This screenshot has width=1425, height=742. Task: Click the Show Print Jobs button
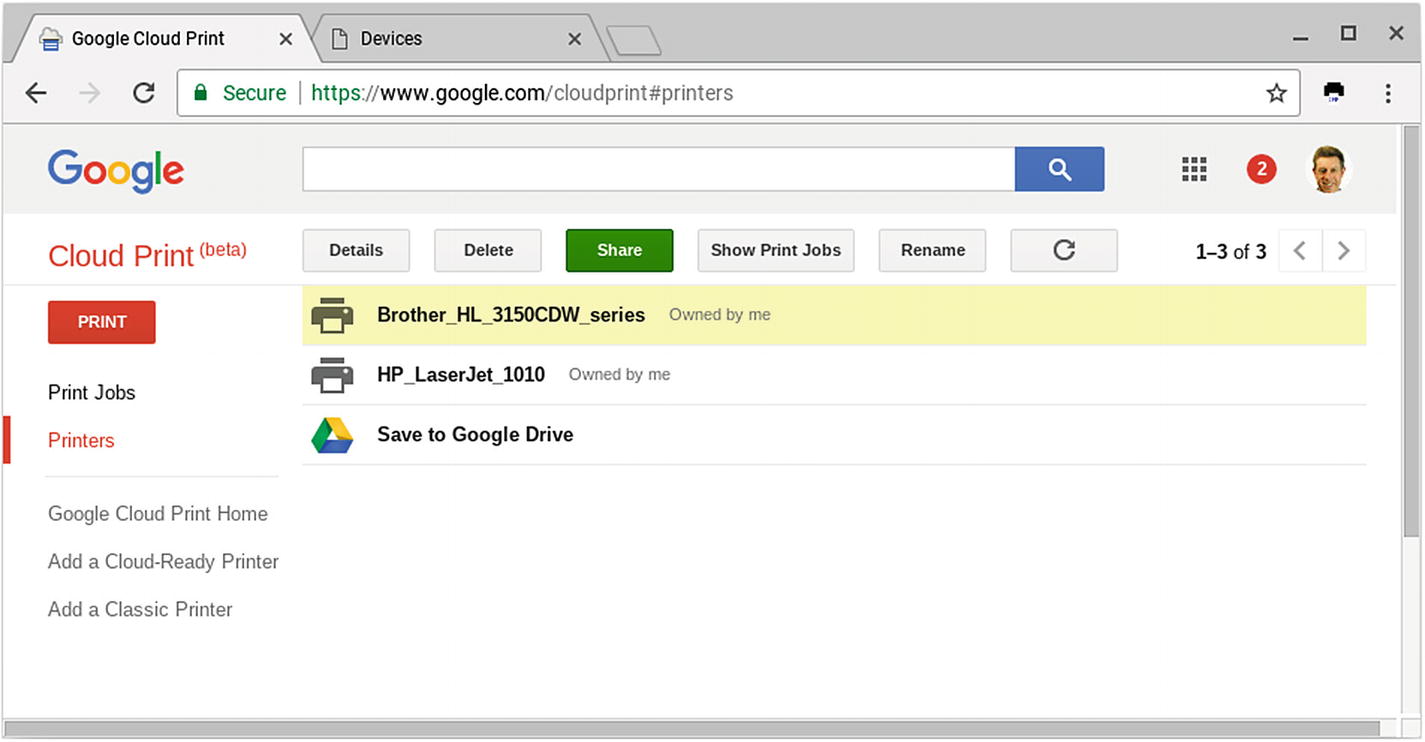776,250
